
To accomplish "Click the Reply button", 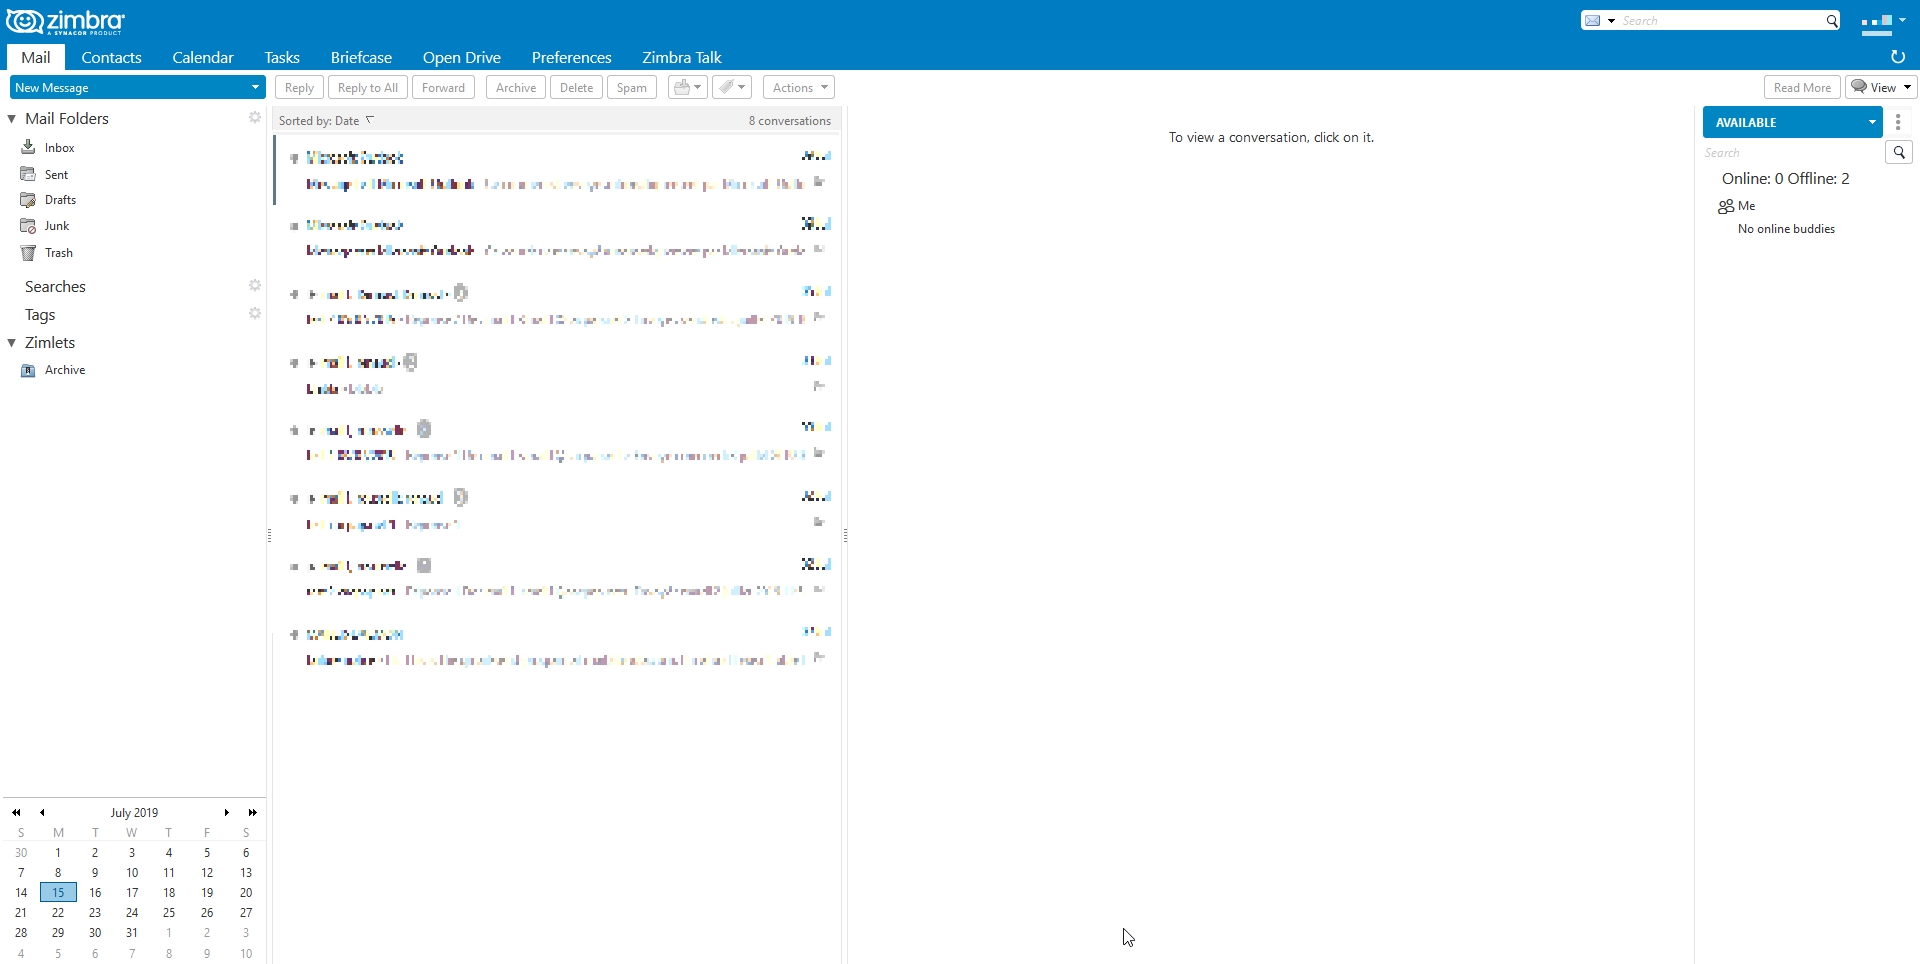I will tap(299, 88).
